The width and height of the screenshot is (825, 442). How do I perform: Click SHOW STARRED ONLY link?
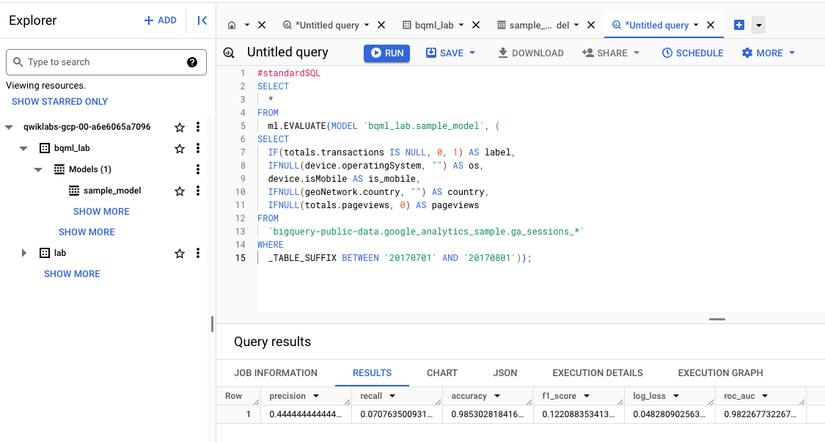click(x=59, y=102)
